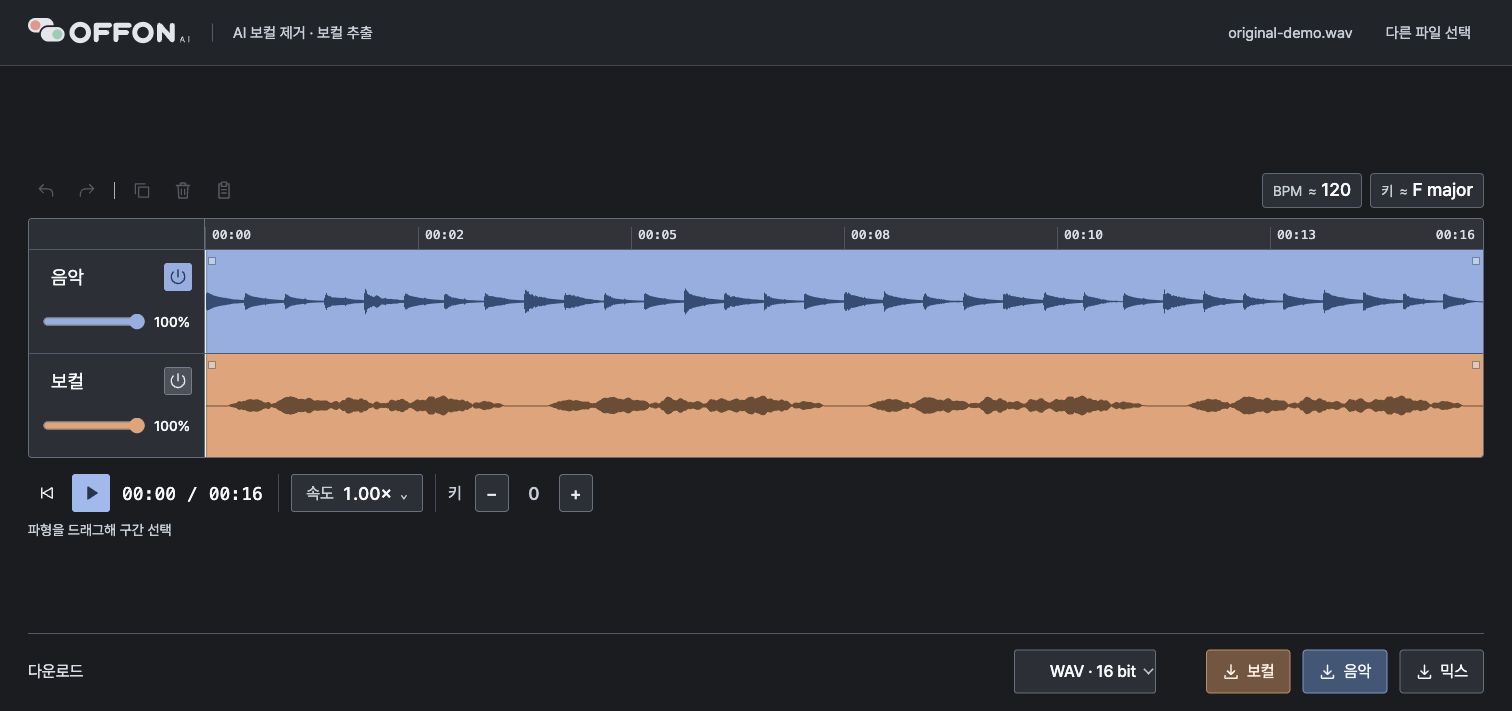Click the redo arrow icon
The image size is (1512, 711).
(87, 190)
